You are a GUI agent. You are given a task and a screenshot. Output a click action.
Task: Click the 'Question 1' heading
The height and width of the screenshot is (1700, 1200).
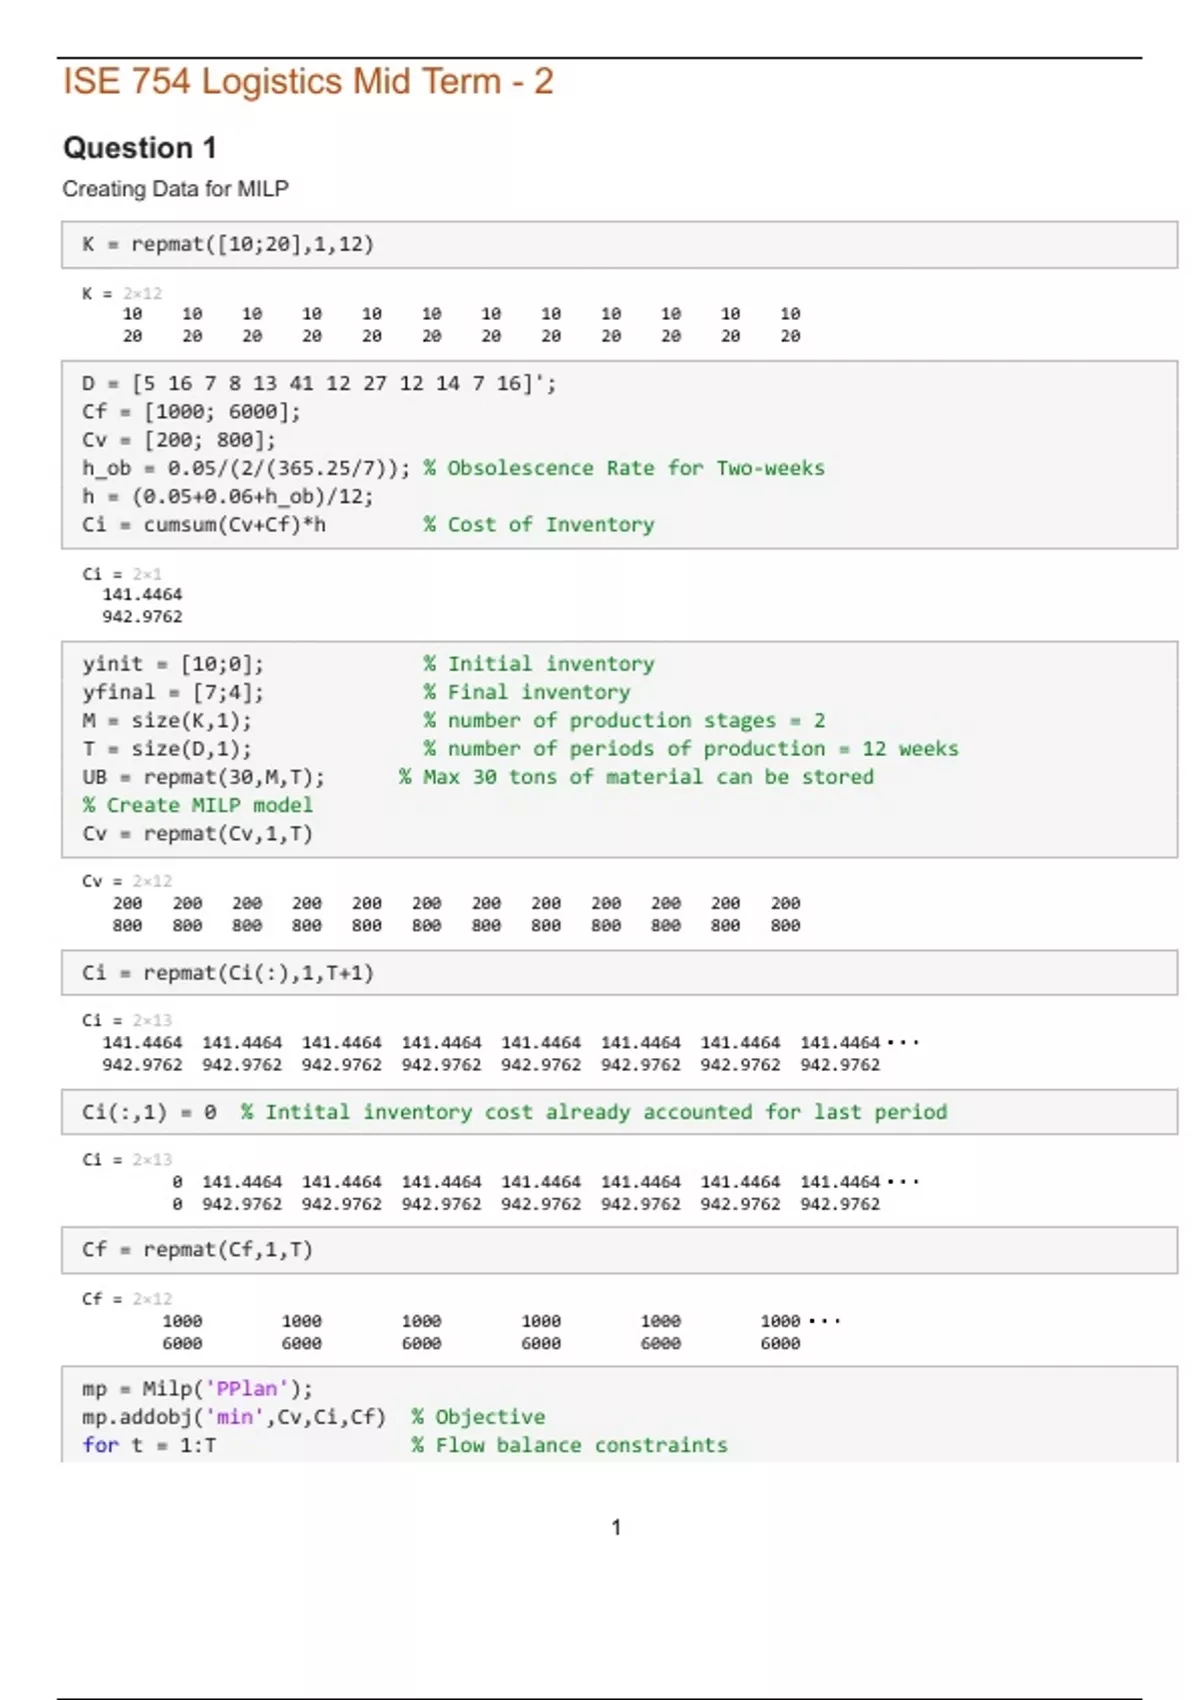point(140,148)
